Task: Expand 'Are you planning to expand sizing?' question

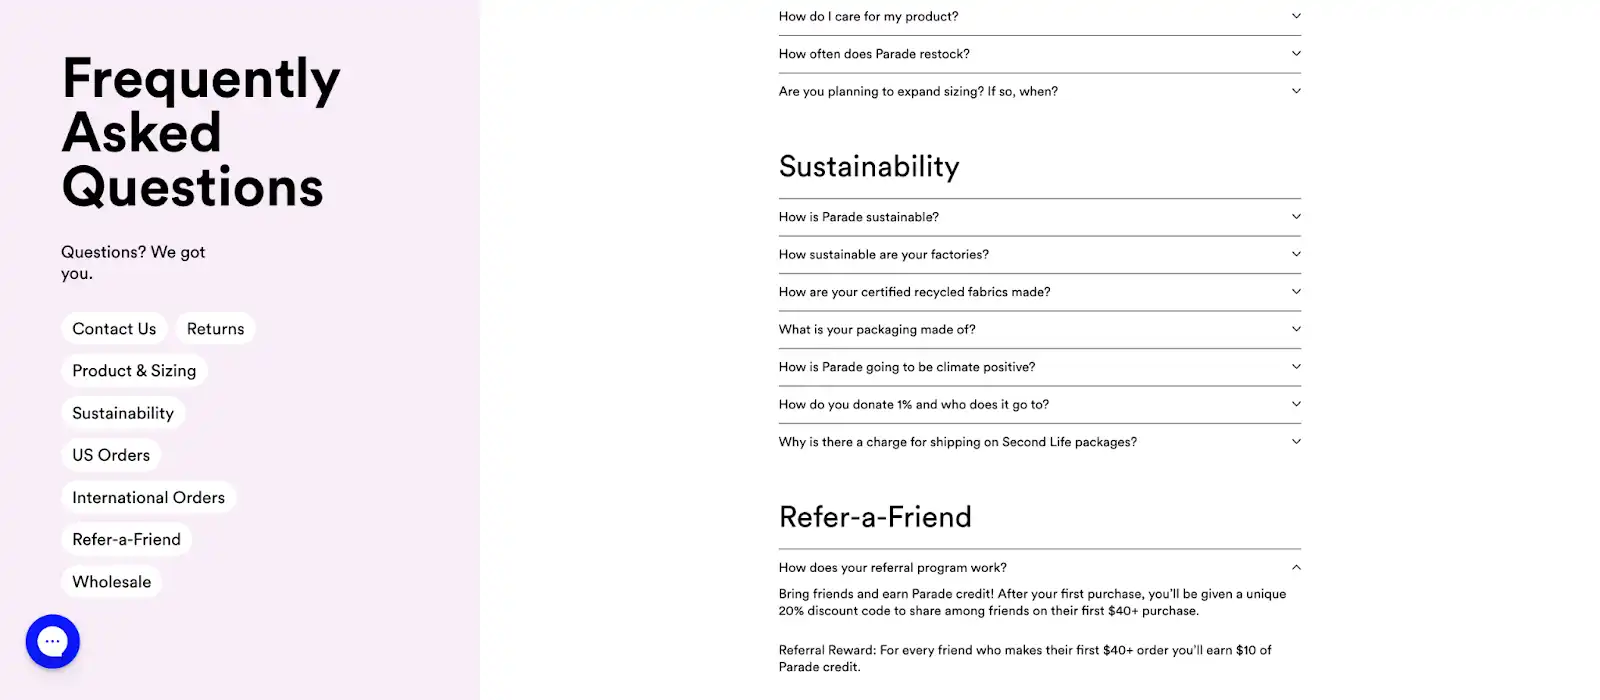Action: click(918, 91)
